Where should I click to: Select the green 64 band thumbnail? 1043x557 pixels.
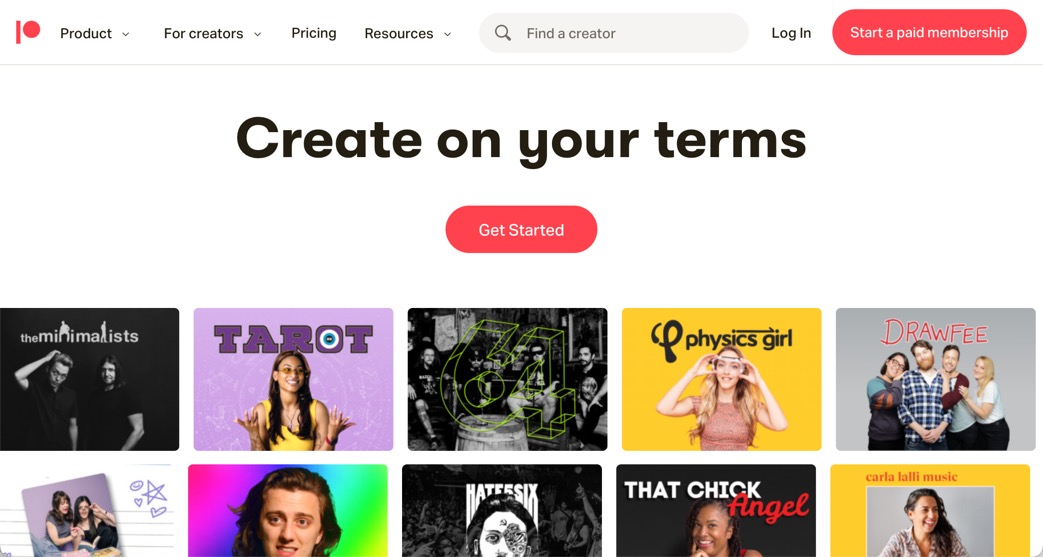point(508,379)
